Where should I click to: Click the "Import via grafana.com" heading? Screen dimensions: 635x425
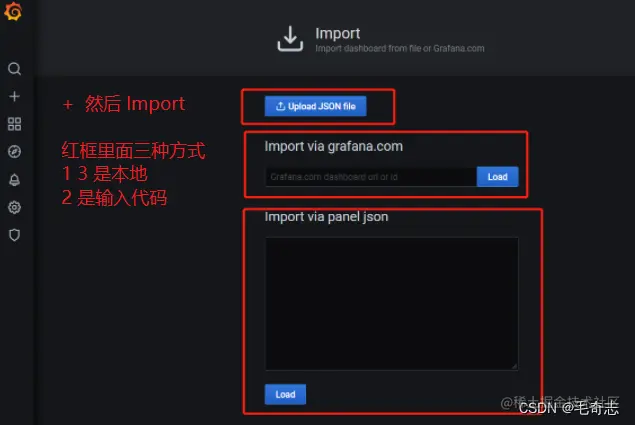[334, 146]
